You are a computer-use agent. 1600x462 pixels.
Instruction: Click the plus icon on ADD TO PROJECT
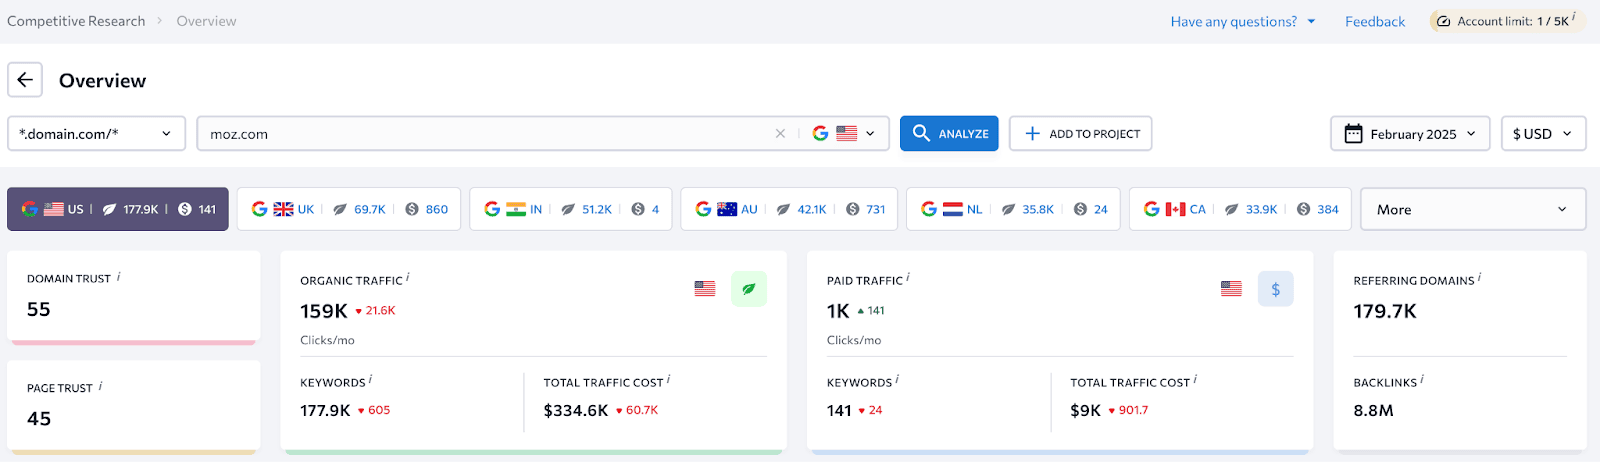[1032, 133]
